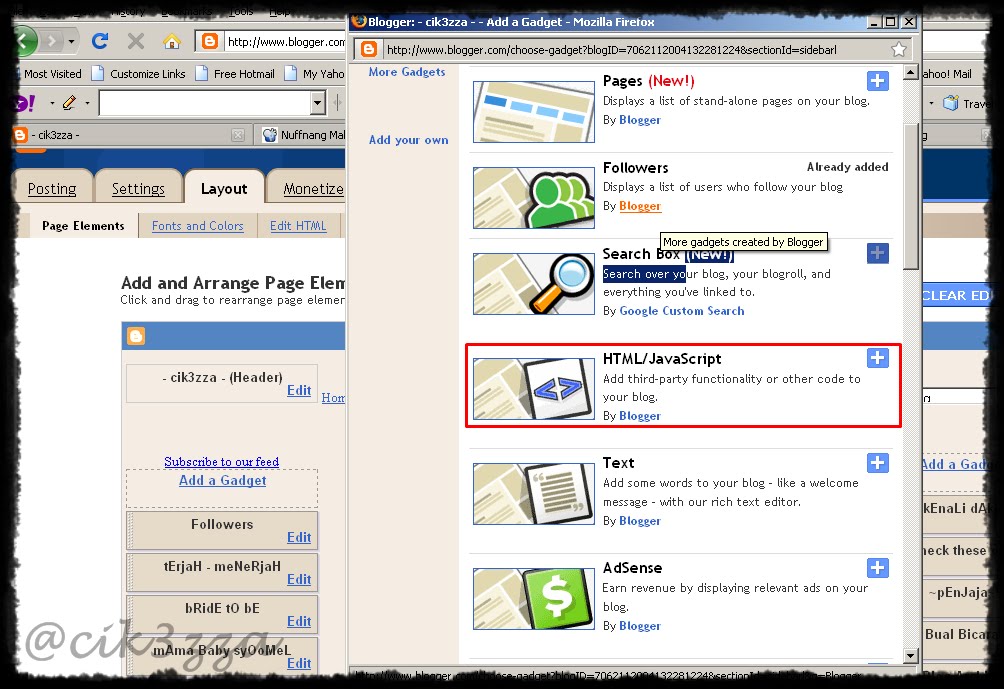Open the Edit HTML sub-tab
1004x689 pixels.
coord(298,226)
